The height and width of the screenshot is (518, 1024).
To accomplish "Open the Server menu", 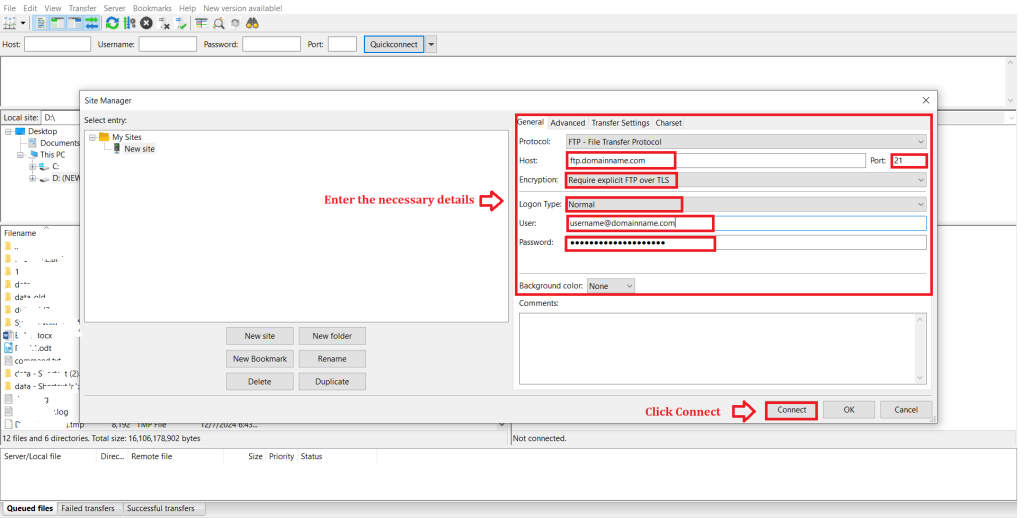I will tap(114, 8).
